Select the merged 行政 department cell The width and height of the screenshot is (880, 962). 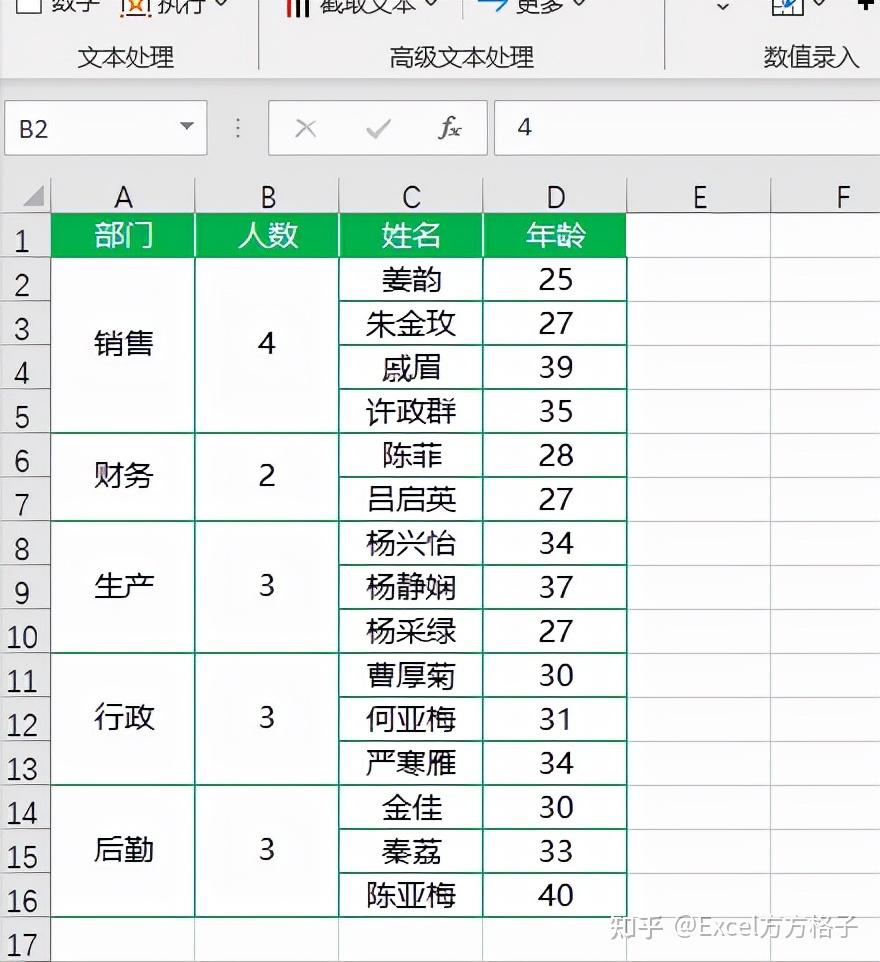coord(123,719)
